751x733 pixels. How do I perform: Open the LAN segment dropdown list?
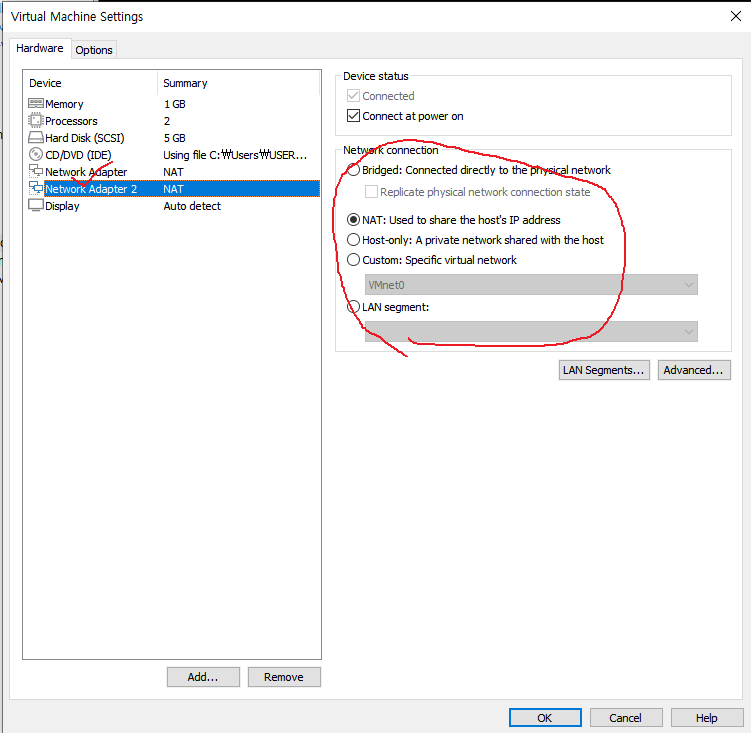pos(531,332)
